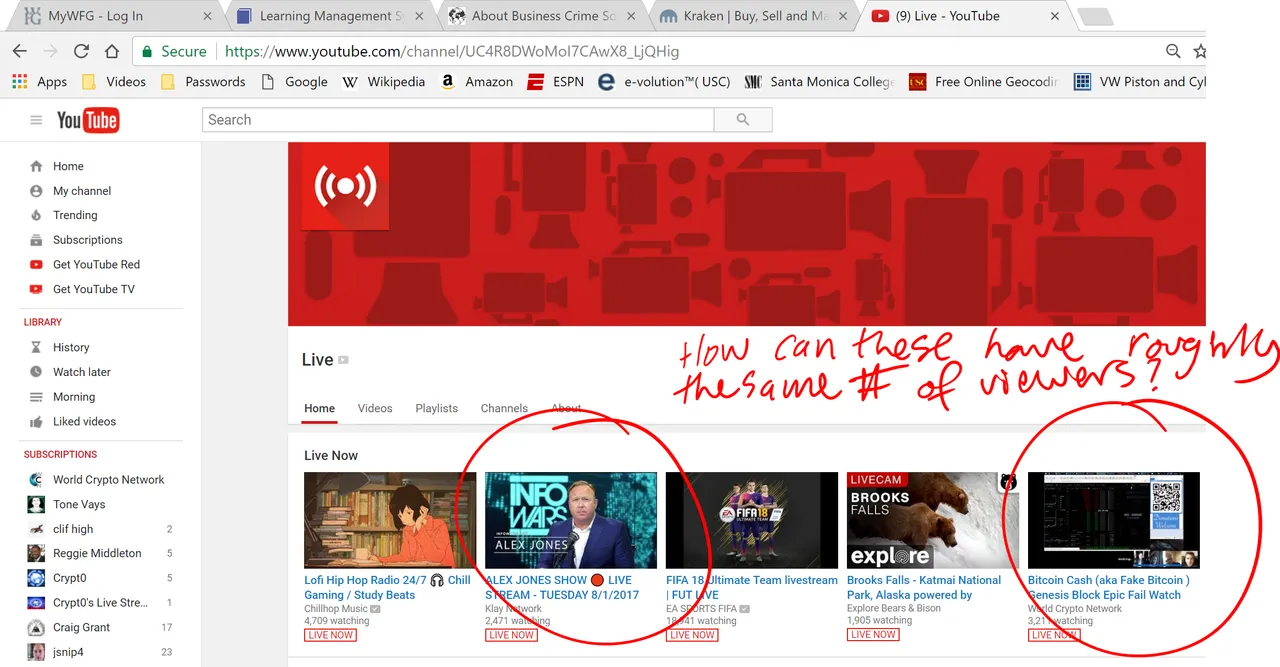Go back with browser back arrow
1280x667 pixels.
20,51
